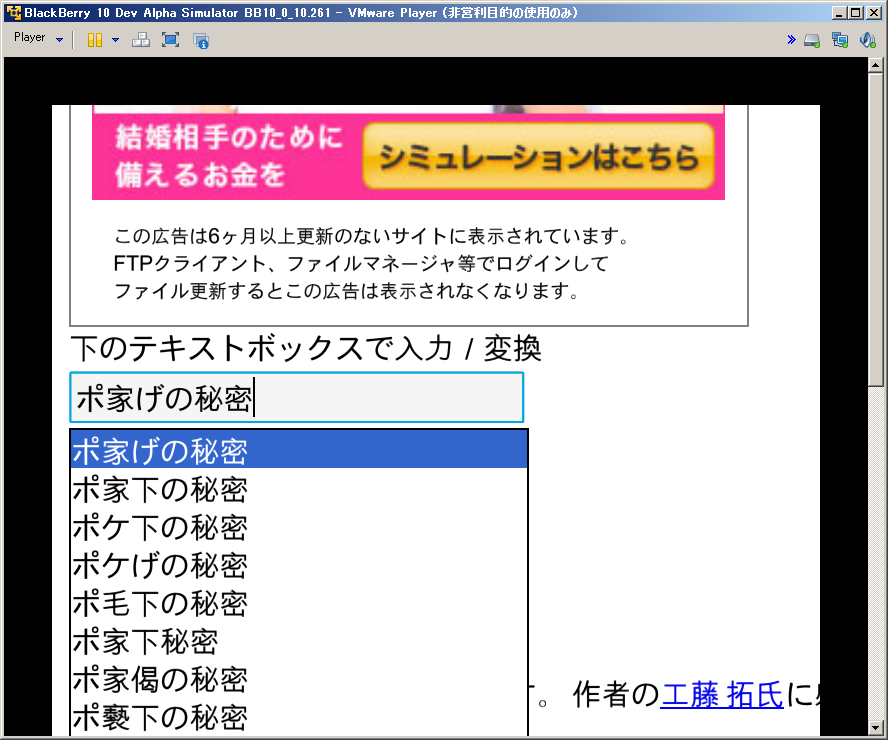Click the network adapter device icon
The image size is (888, 740).
[840, 40]
